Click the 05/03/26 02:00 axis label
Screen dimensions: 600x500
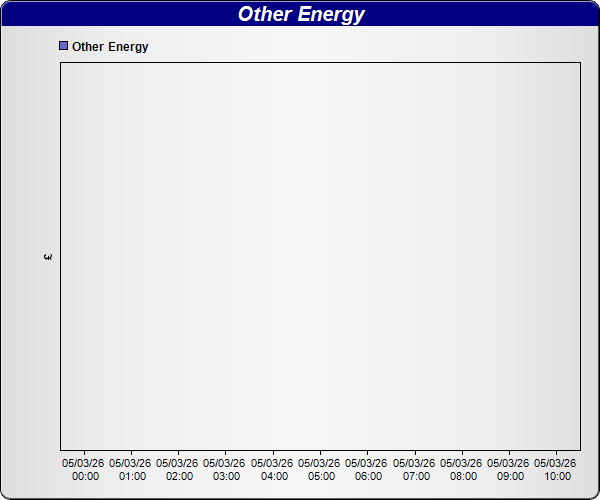pyautogui.click(x=178, y=470)
